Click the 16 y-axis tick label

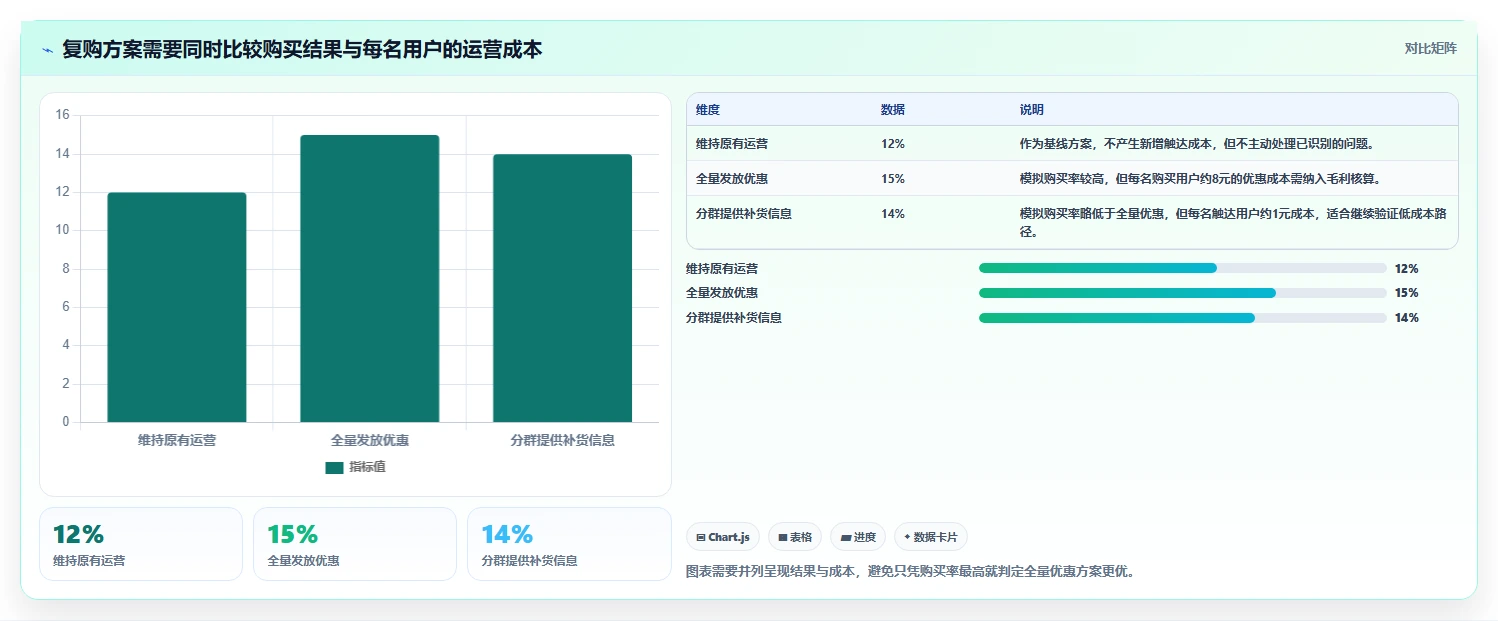pyautogui.click(x=62, y=115)
